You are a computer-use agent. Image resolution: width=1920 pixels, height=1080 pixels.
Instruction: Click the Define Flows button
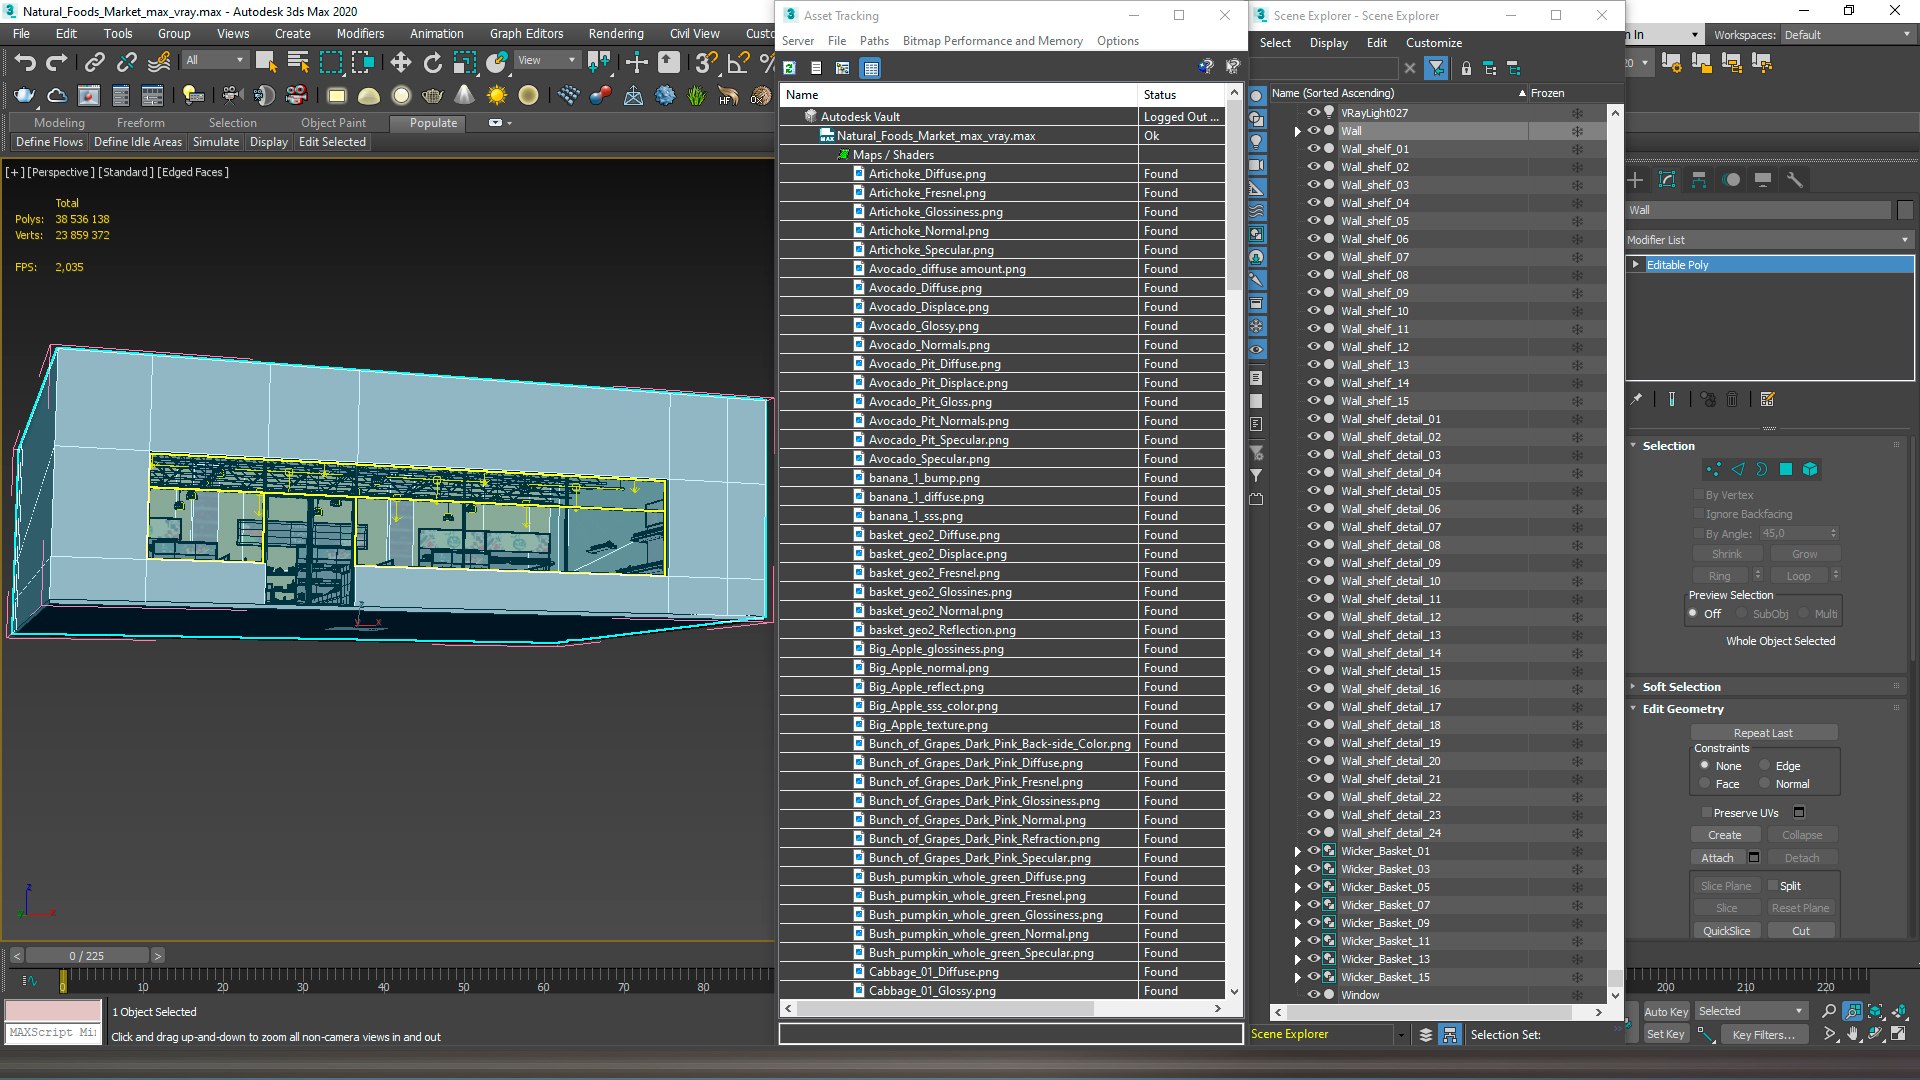pyautogui.click(x=49, y=142)
